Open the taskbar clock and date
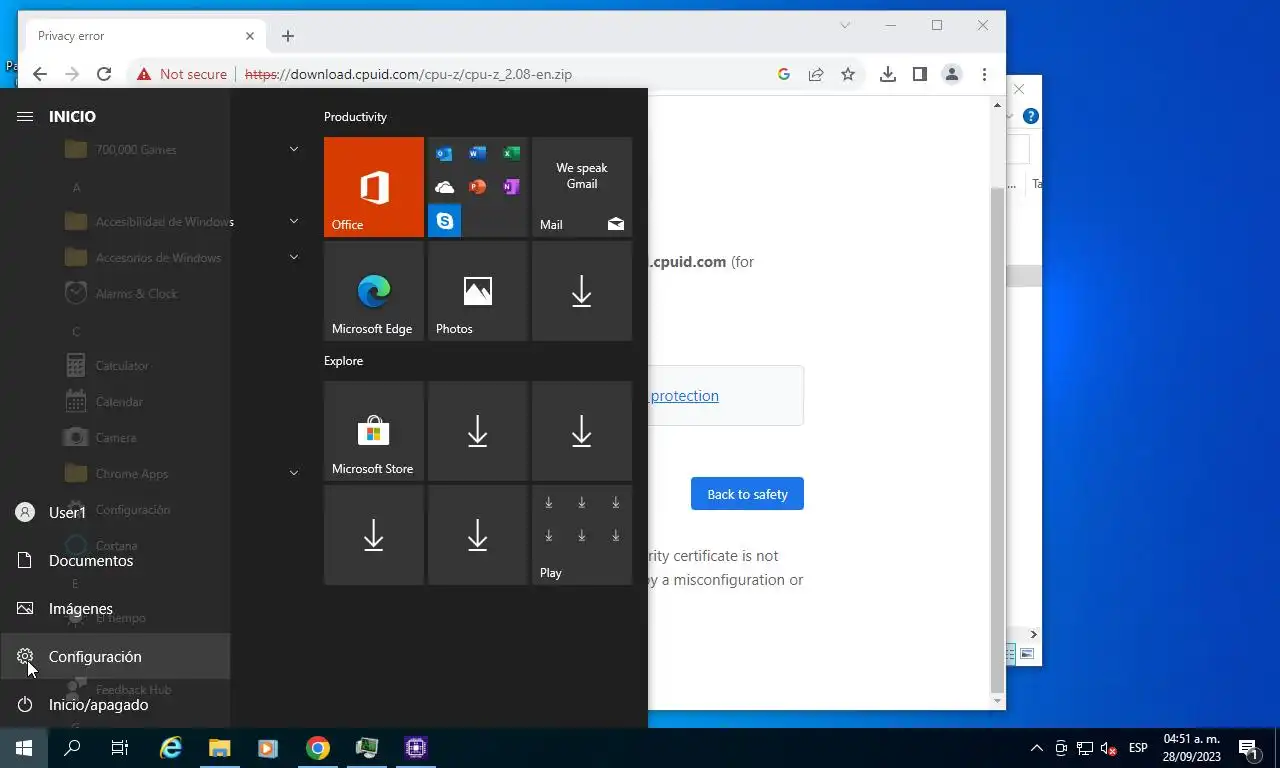 point(1191,748)
